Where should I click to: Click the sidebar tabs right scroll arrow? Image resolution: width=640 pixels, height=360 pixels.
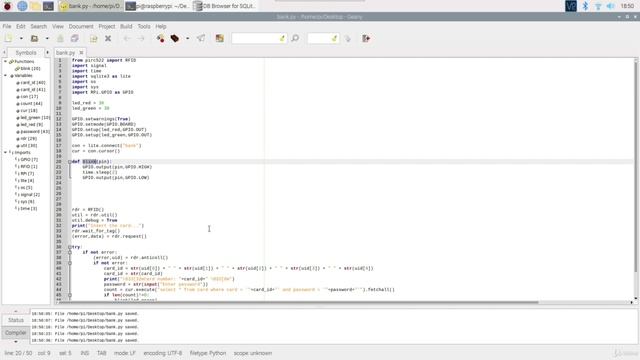coord(47,53)
